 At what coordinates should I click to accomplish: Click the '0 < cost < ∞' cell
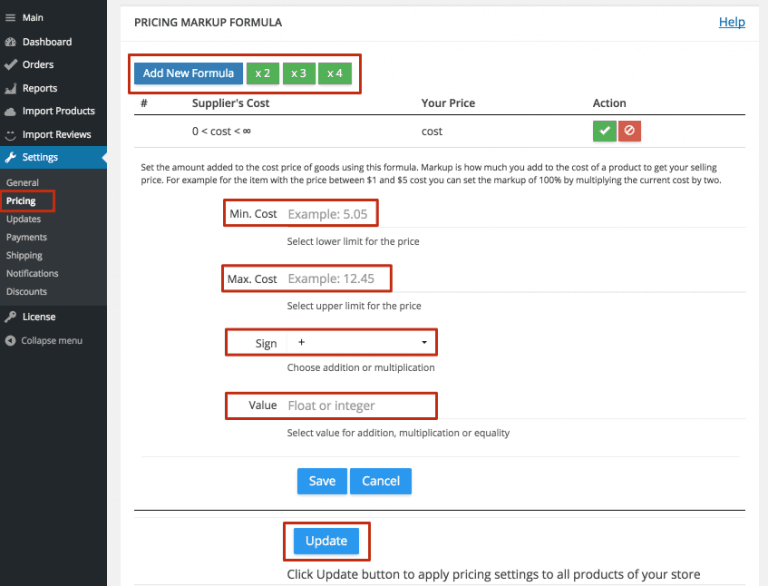coord(221,131)
